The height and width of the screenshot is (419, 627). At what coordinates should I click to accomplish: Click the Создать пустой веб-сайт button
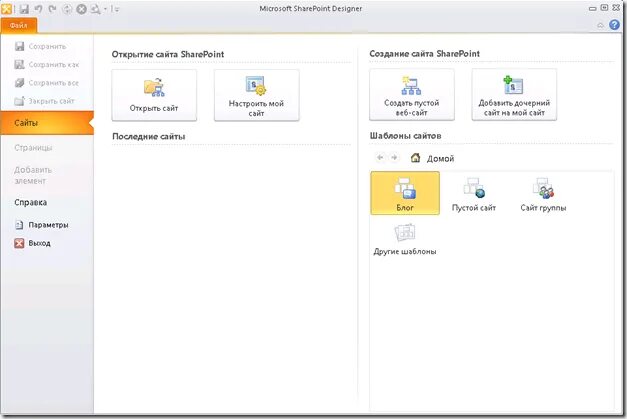click(412, 94)
